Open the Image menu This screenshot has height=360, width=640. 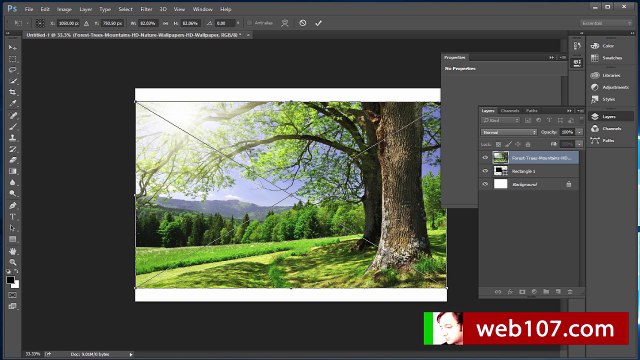[64, 9]
